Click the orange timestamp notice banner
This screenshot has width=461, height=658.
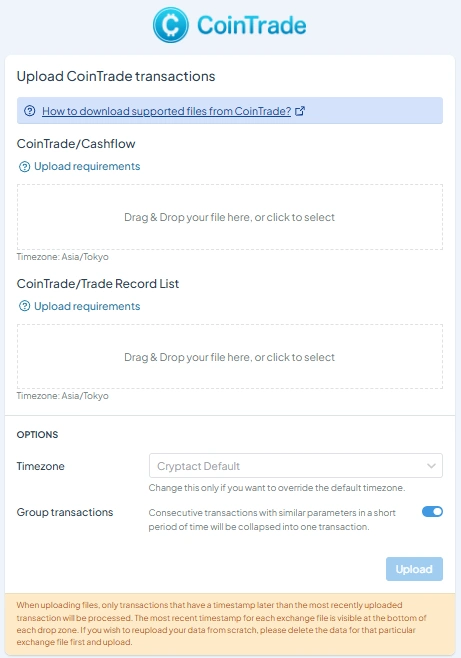click(230, 624)
